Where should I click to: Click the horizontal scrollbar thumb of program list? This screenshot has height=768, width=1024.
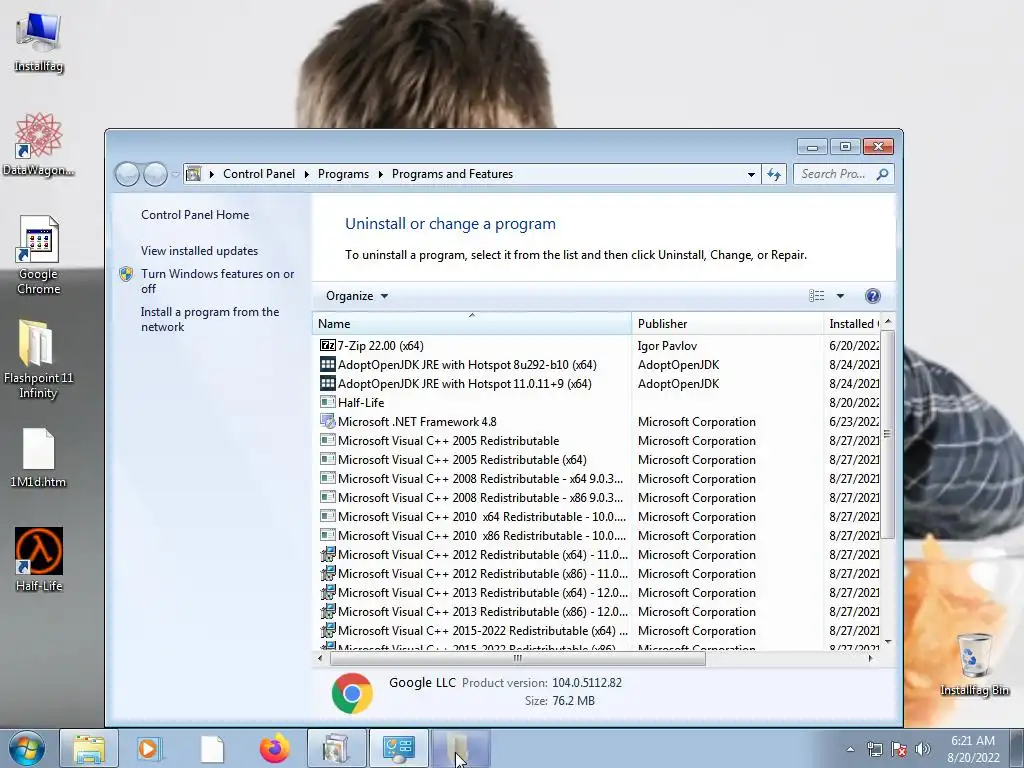pos(518,658)
